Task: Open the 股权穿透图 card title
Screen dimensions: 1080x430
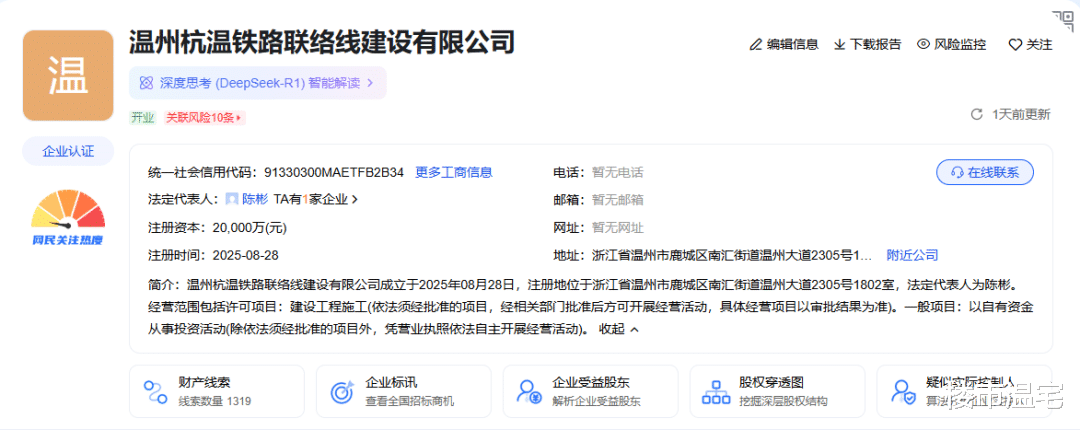Action: [x=771, y=382]
